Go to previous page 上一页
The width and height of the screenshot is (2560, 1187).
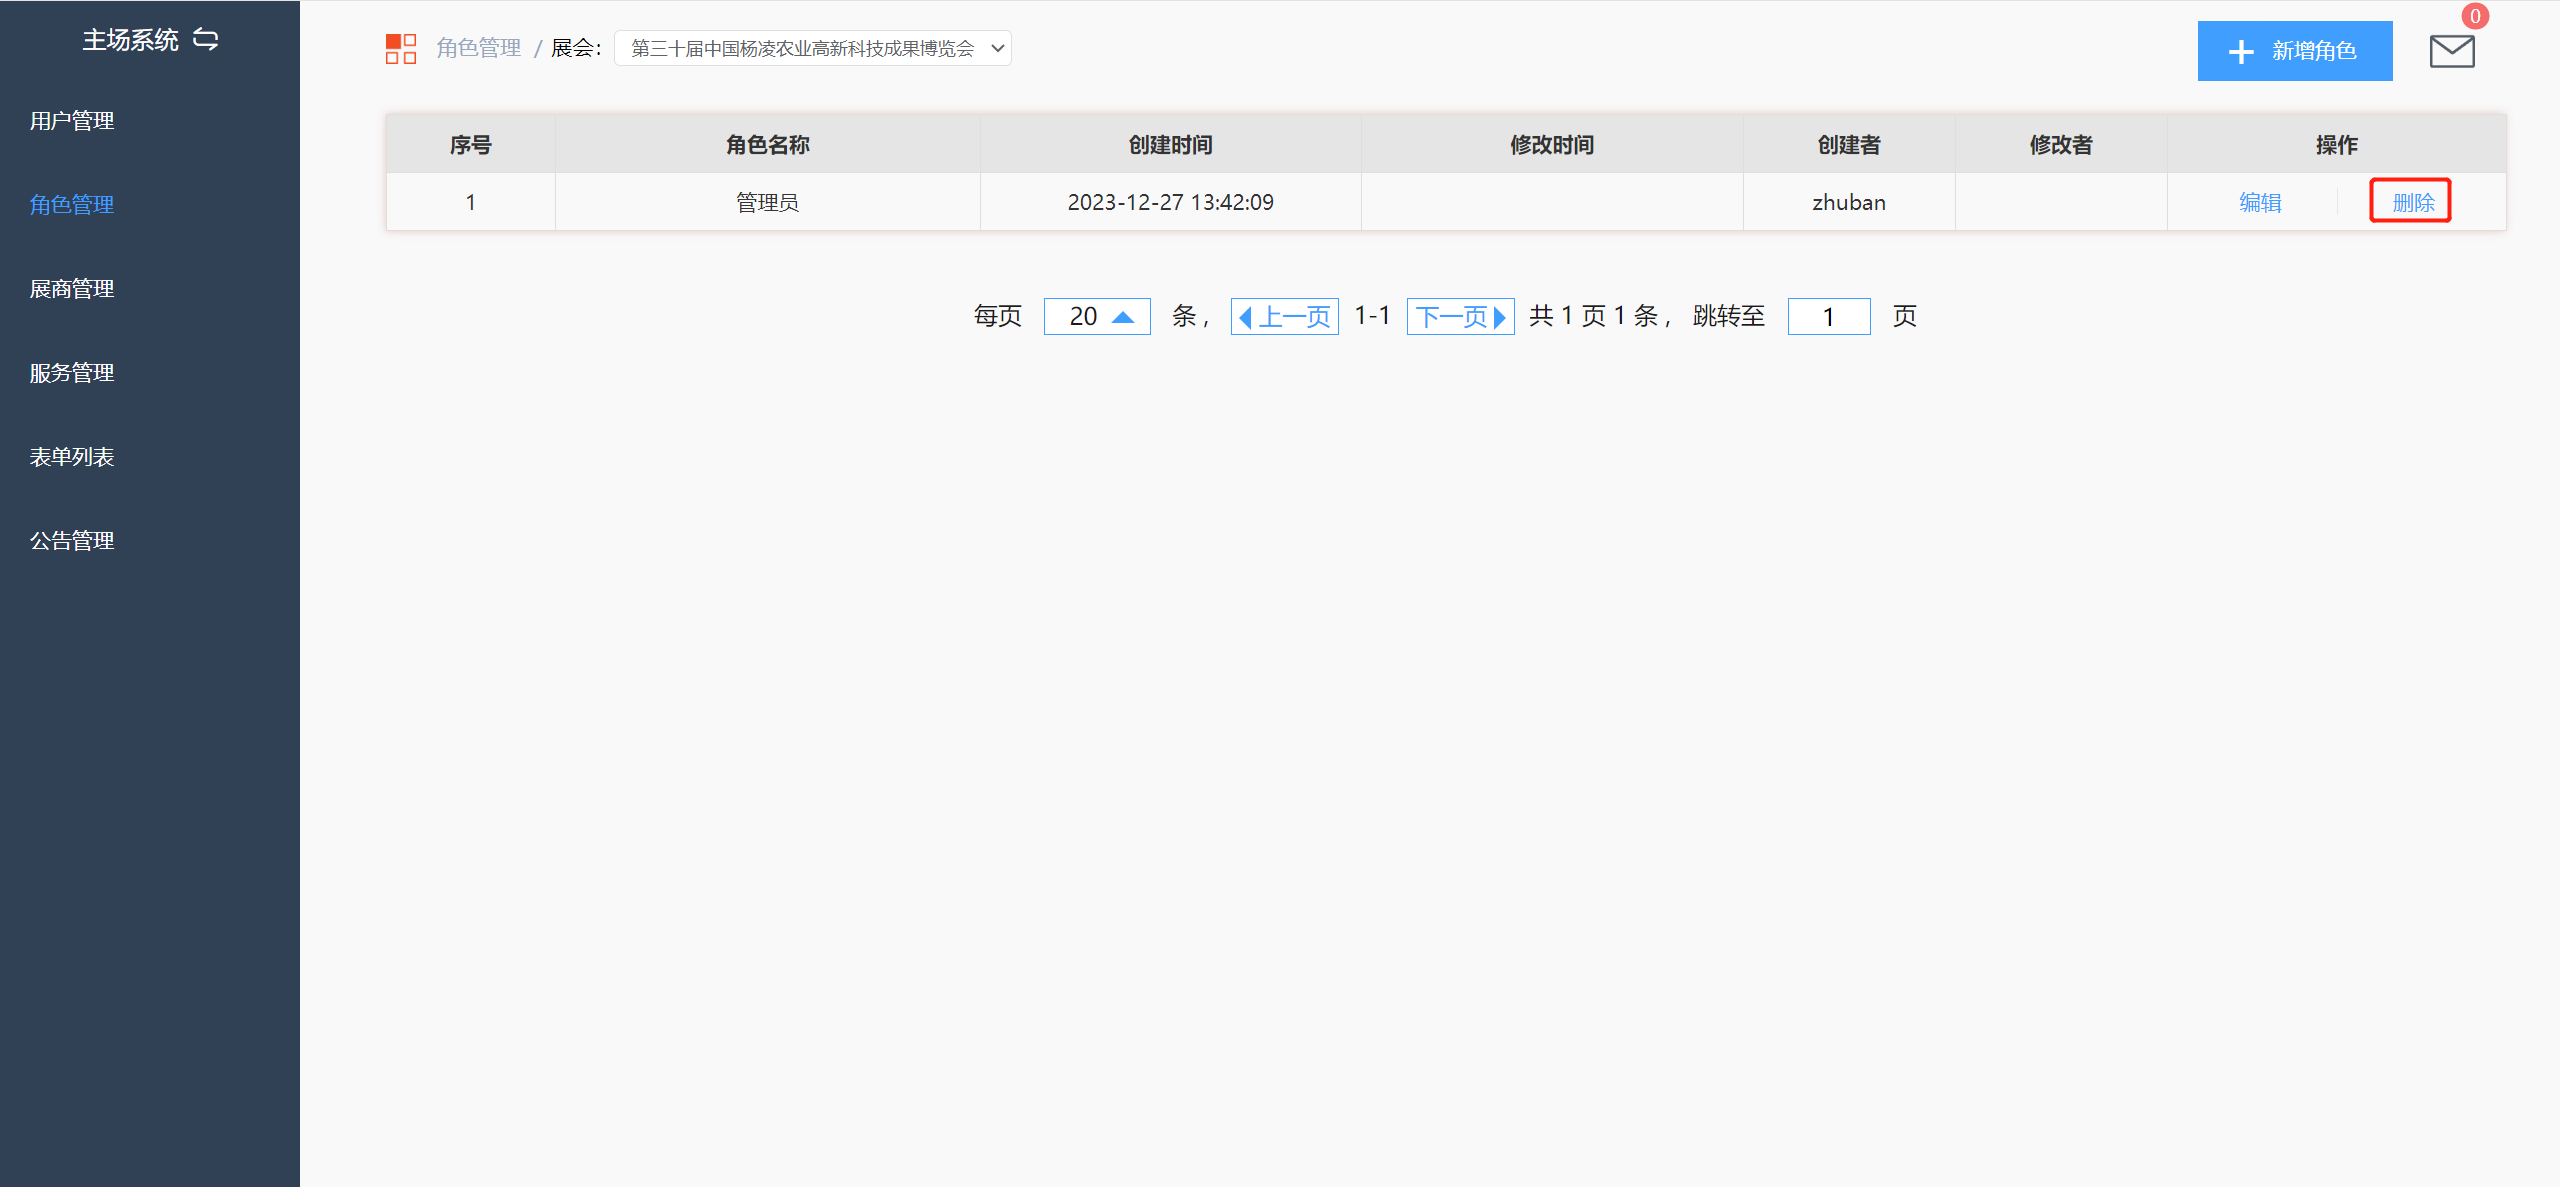coord(1285,316)
